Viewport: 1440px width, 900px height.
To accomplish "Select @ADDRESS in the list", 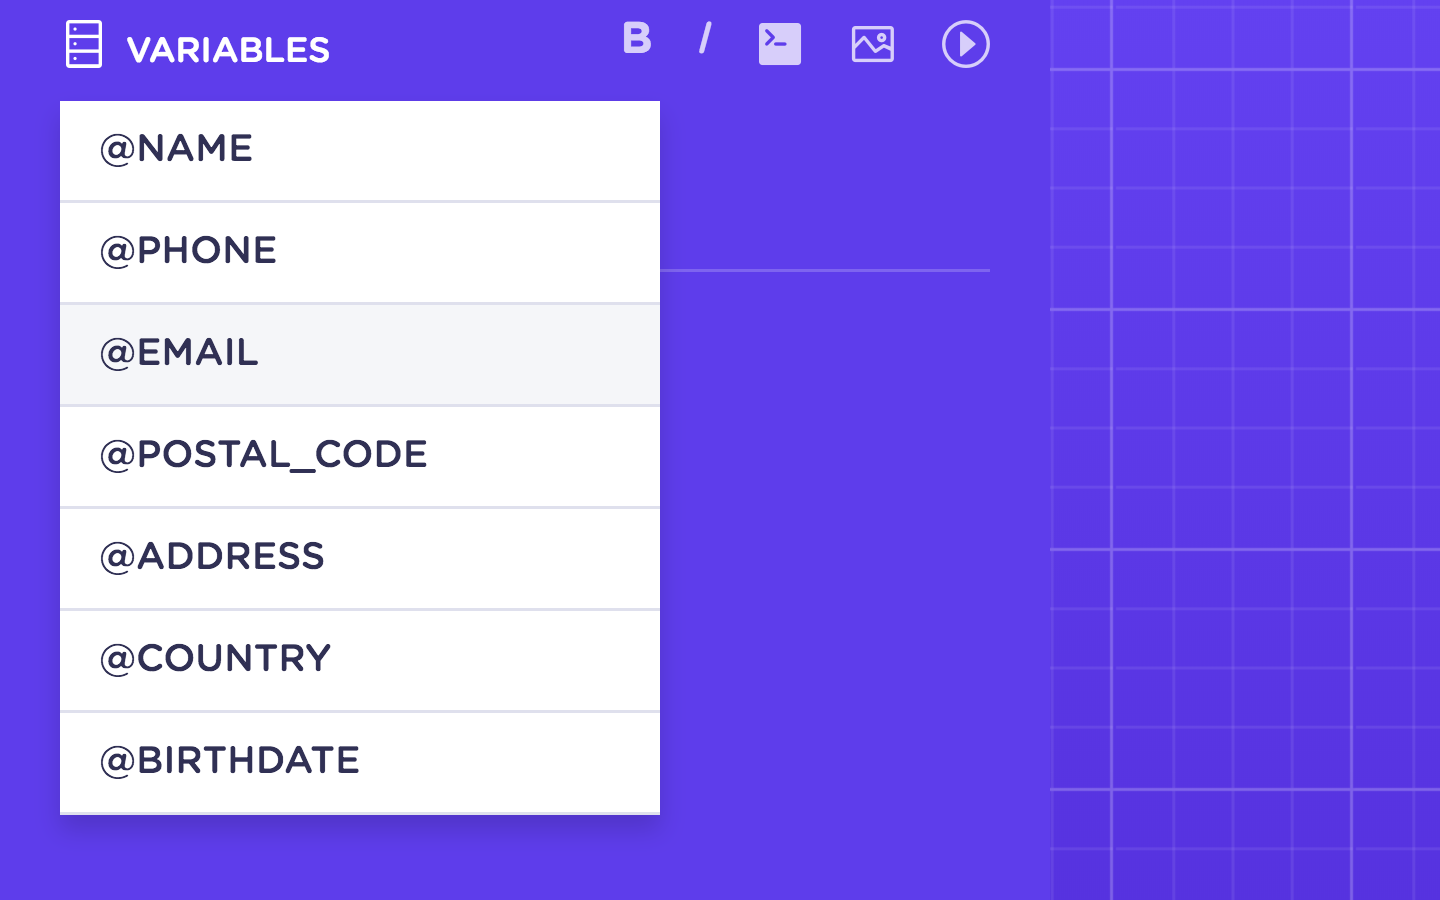I will pyautogui.click(x=360, y=559).
